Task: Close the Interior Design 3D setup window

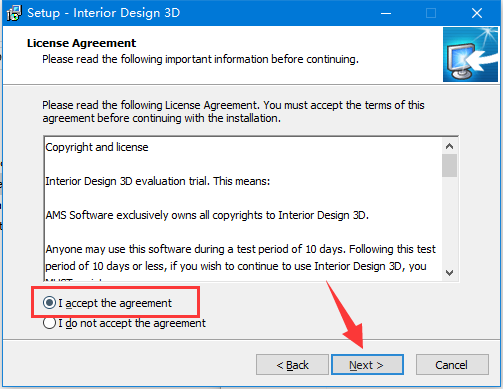Action: tap(477, 13)
